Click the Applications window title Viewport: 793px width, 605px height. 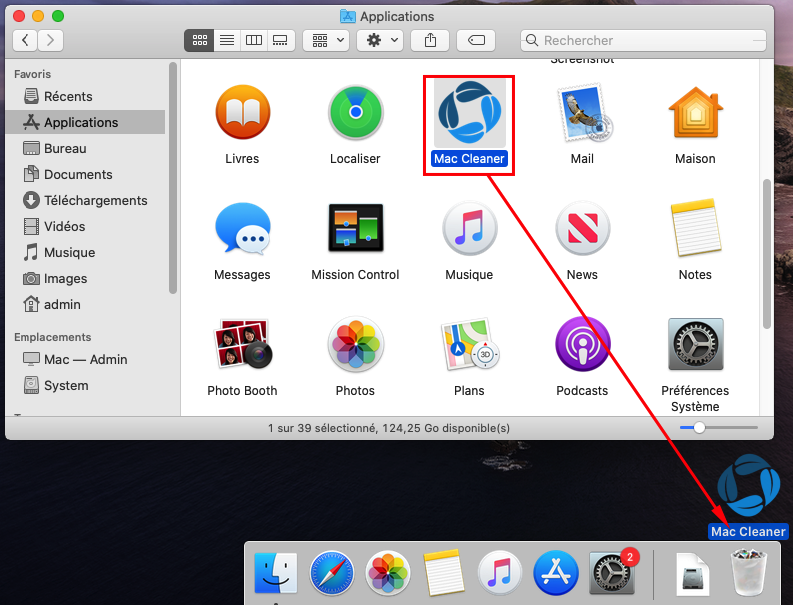click(397, 17)
